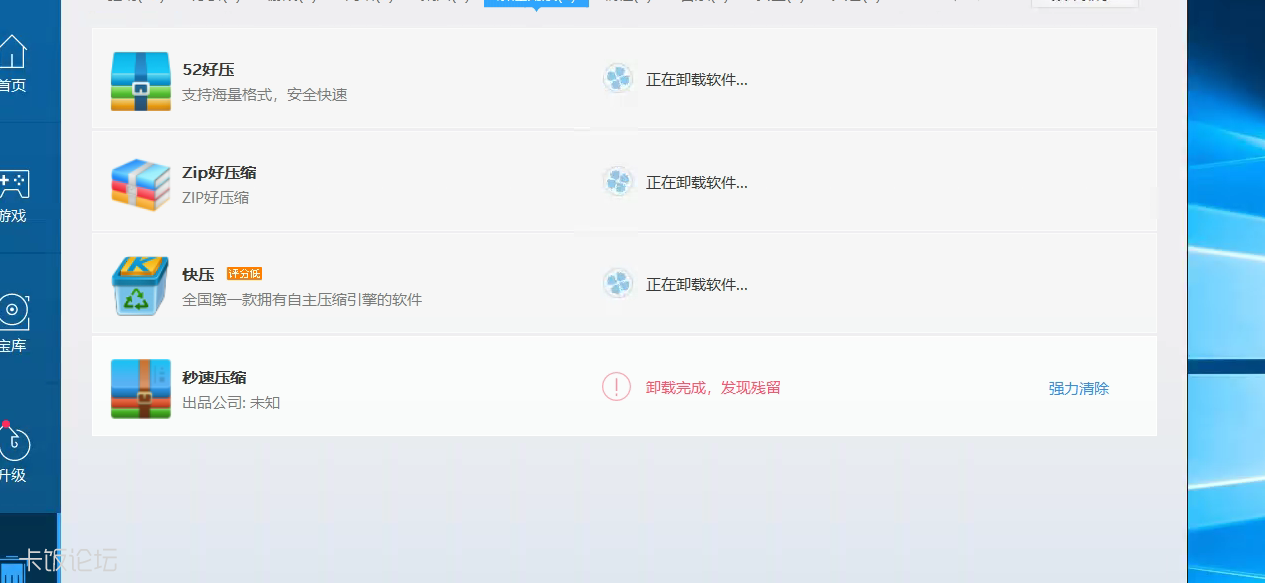Click the Zip好压缩 application icon

pos(141,184)
